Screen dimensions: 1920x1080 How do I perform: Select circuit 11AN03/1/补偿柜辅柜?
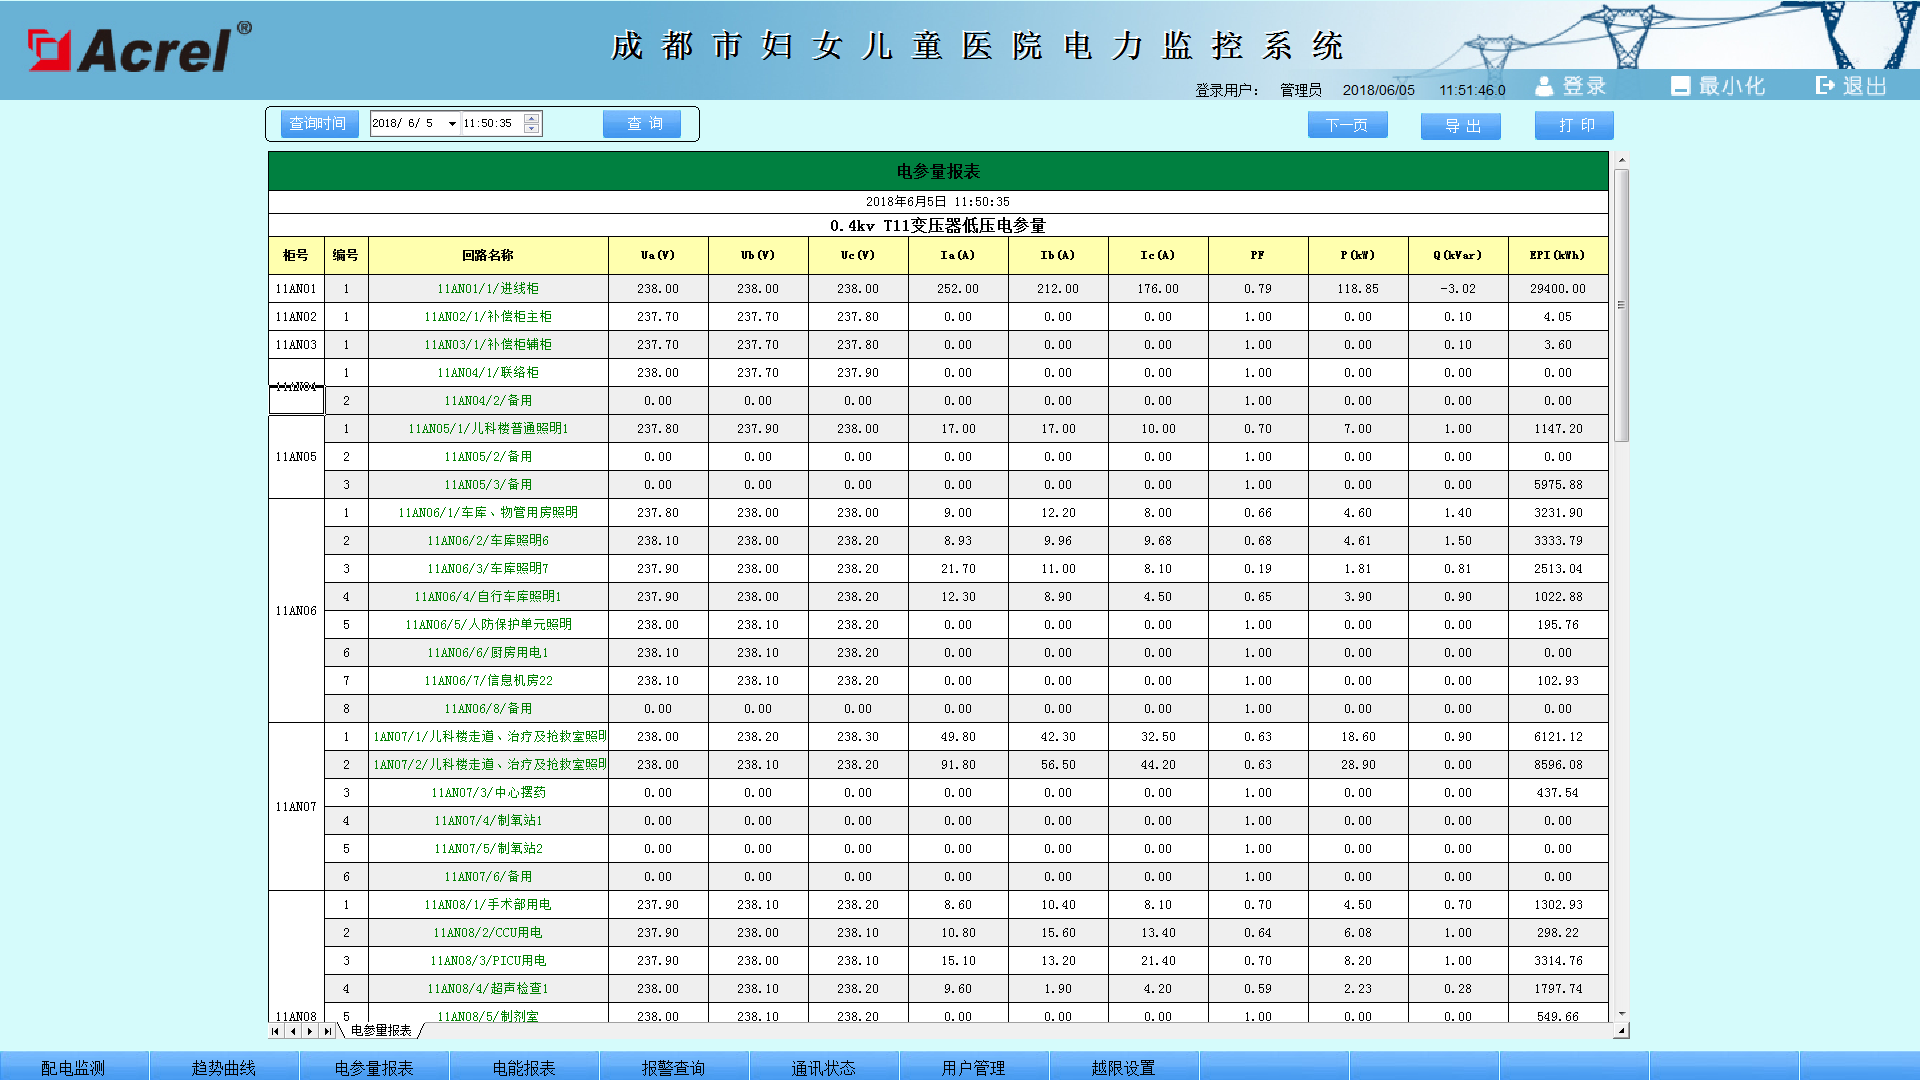[x=488, y=345]
